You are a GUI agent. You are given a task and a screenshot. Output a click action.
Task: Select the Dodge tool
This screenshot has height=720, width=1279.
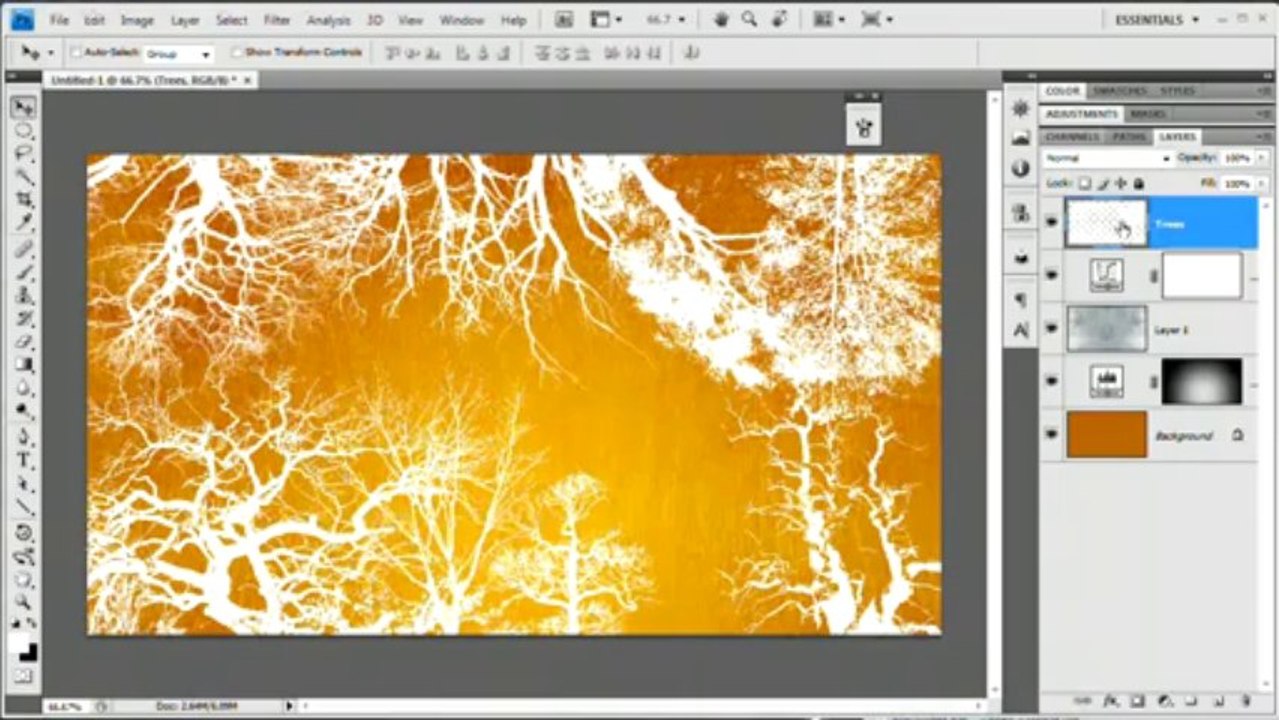point(24,411)
